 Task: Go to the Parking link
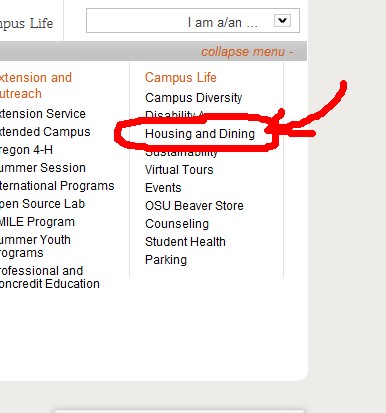pyautogui.click(x=166, y=260)
